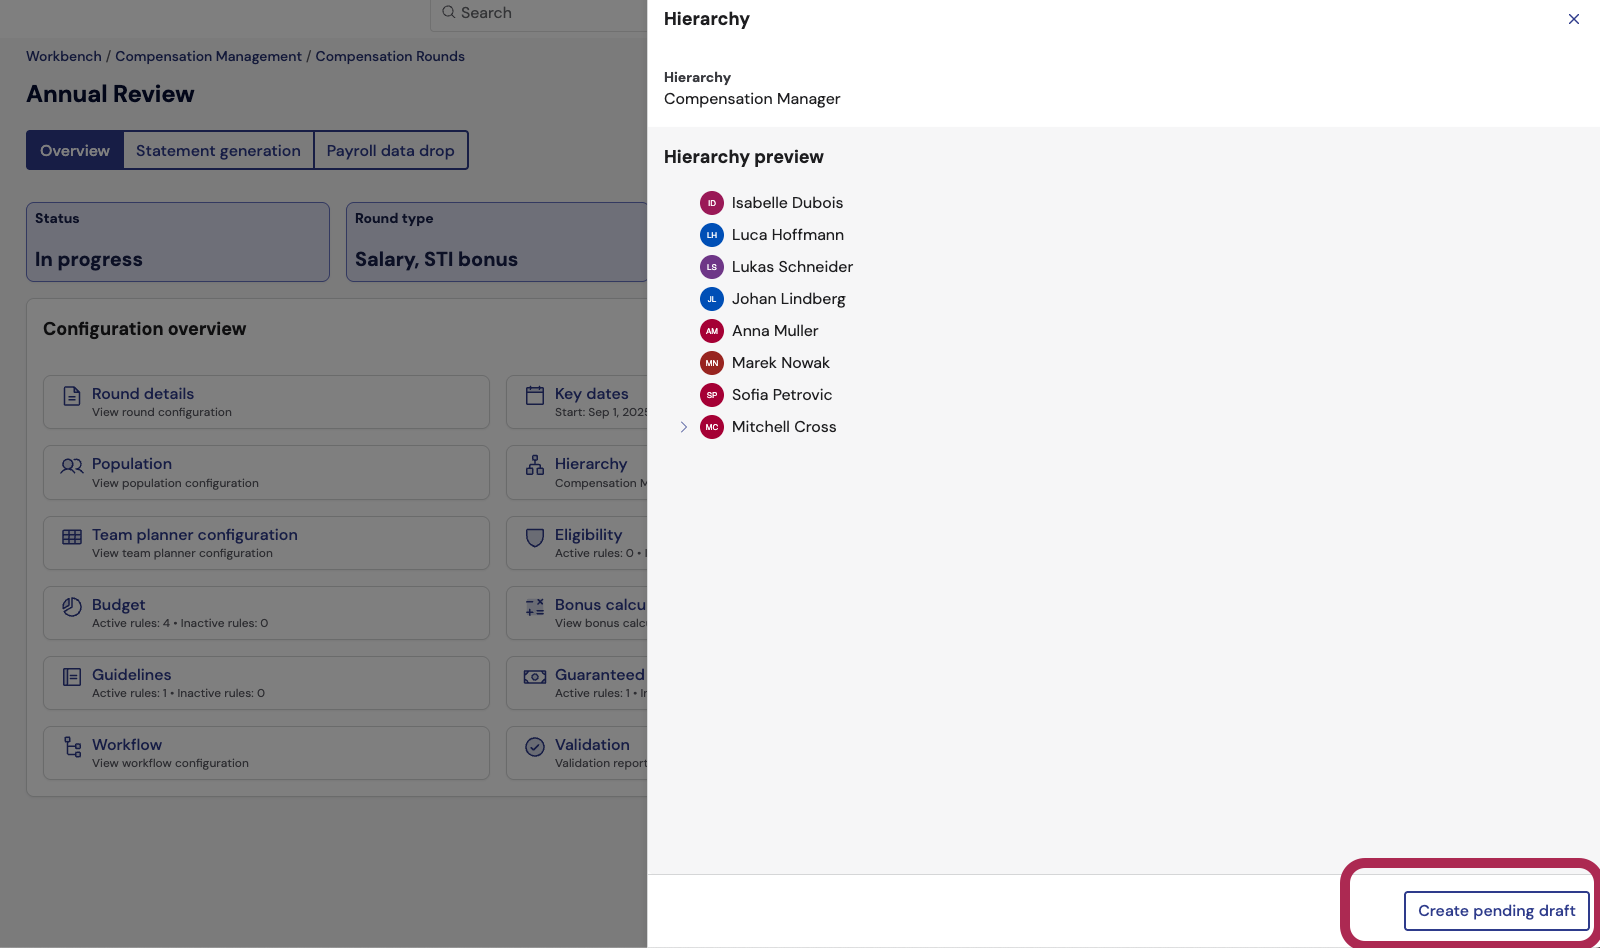Click the Round details document icon
The image size is (1600, 948).
pos(72,396)
